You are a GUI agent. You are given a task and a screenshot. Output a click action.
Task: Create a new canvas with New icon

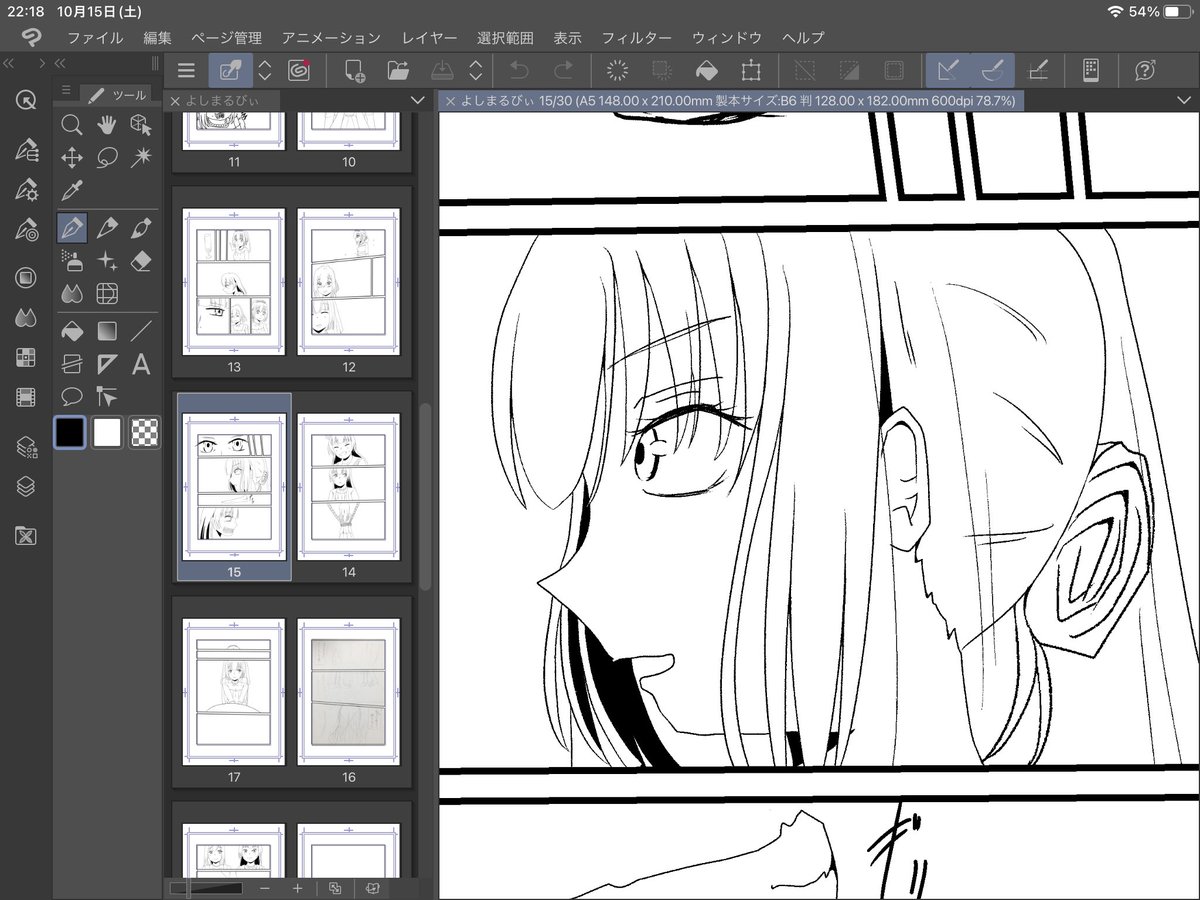coord(354,70)
